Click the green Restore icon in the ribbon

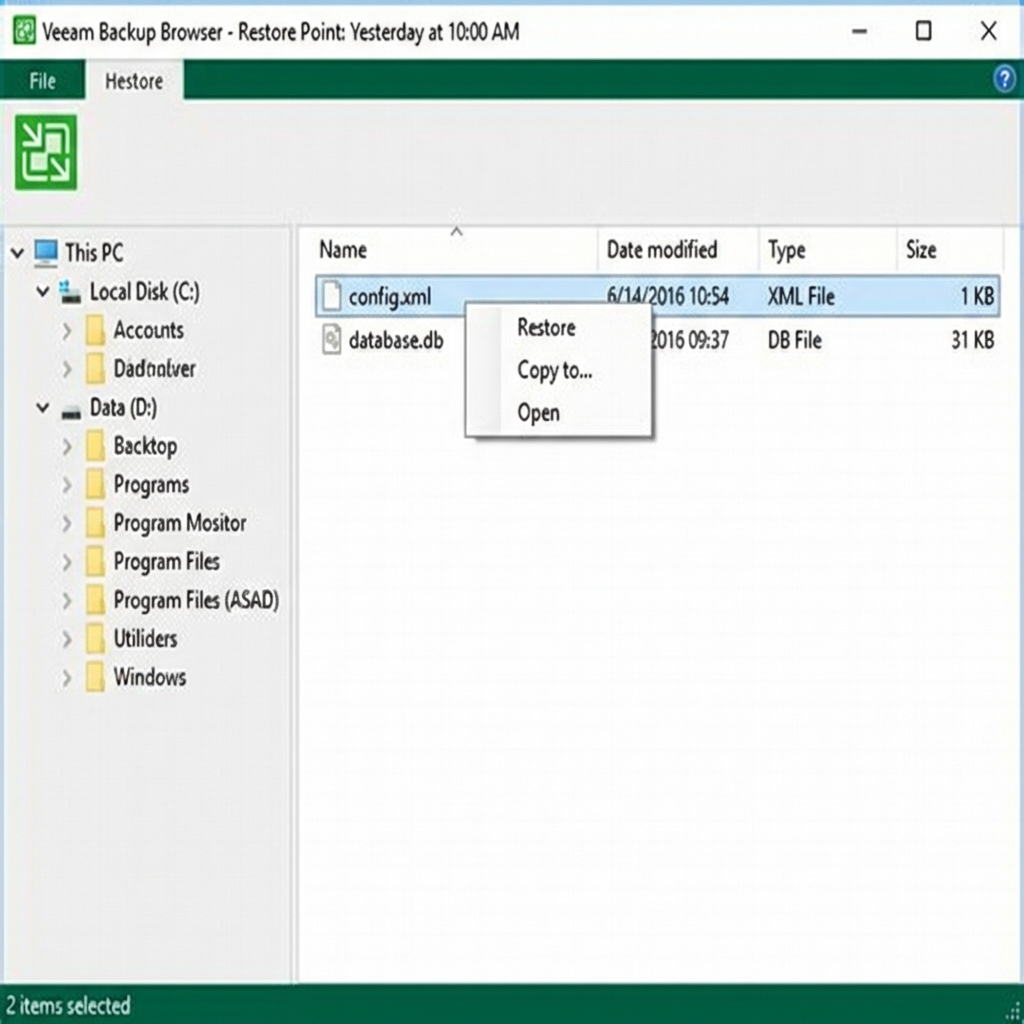point(45,150)
